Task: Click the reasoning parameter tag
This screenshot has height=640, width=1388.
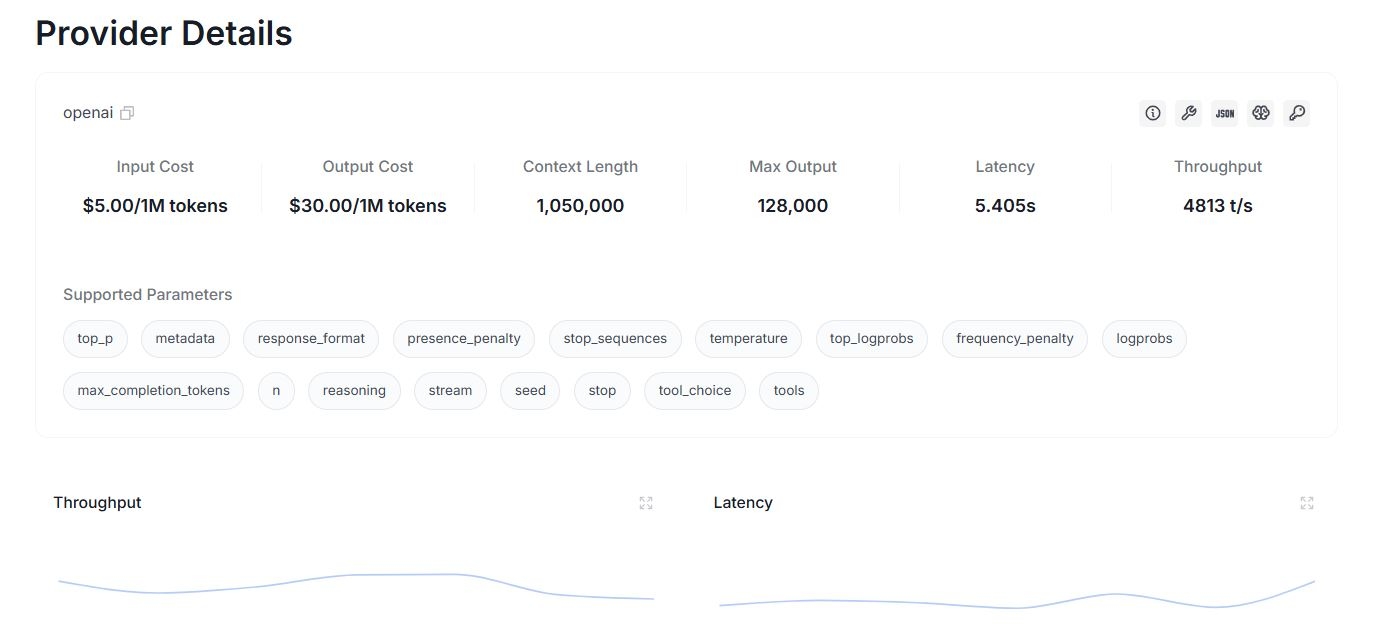Action: pyautogui.click(x=354, y=391)
